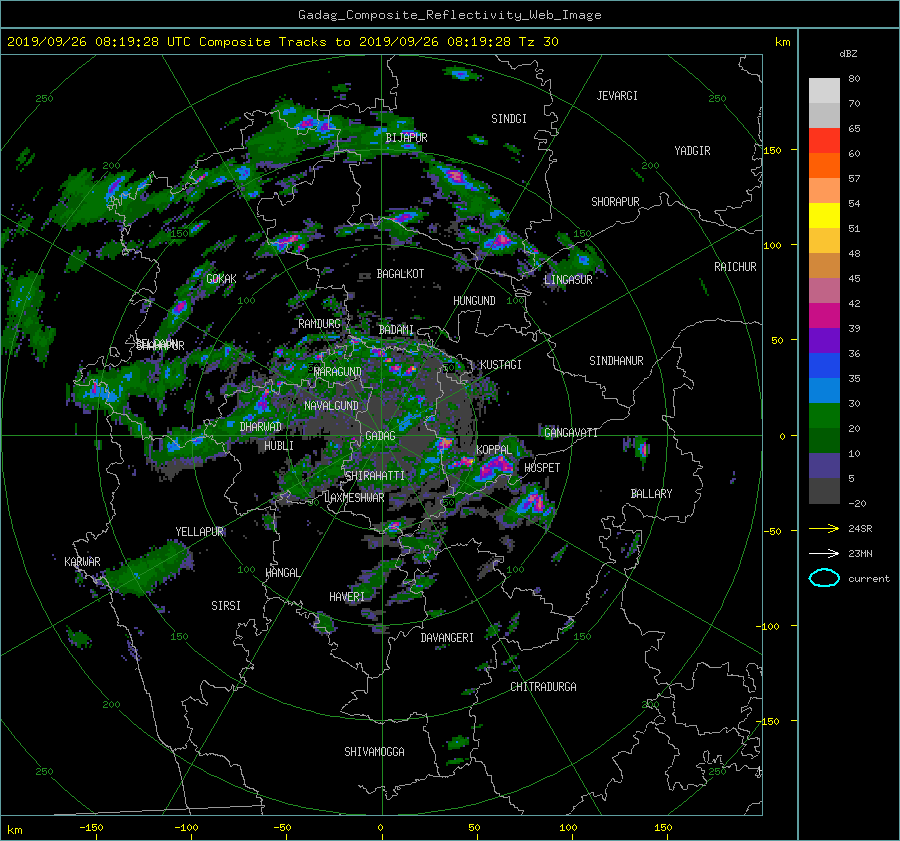Click the GANGAVATI city label
The width and height of the screenshot is (900, 841).
(x=571, y=432)
